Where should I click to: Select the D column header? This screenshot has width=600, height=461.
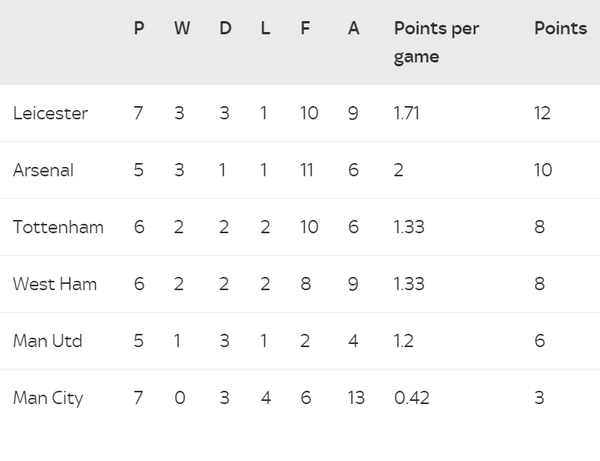pyautogui.click(x=225, y=28)
